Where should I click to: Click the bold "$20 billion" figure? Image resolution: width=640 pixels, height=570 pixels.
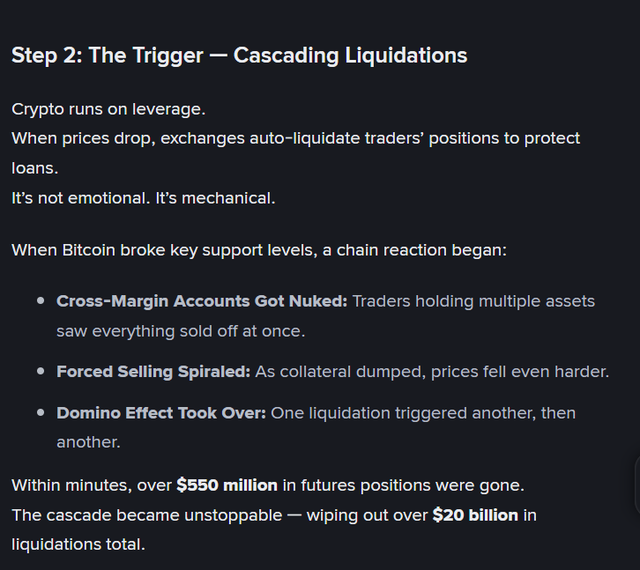coord(475,515)
